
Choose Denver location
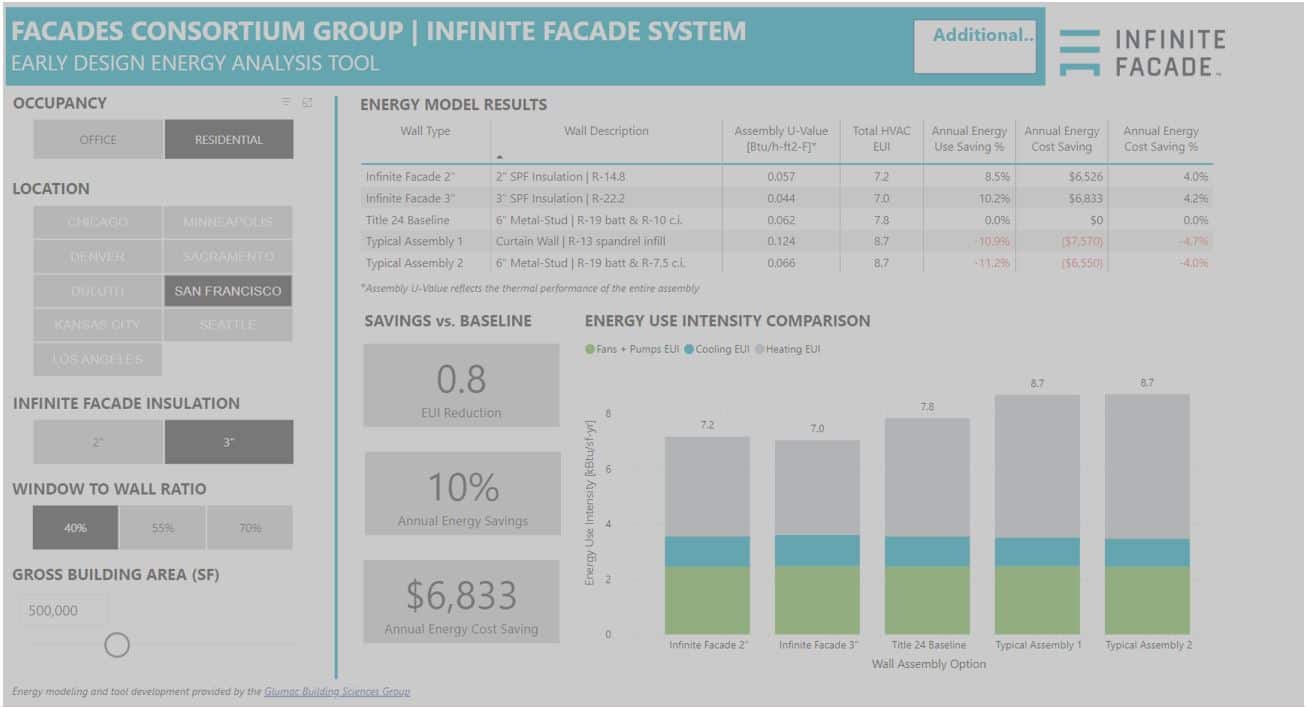(x=98, y=257)
